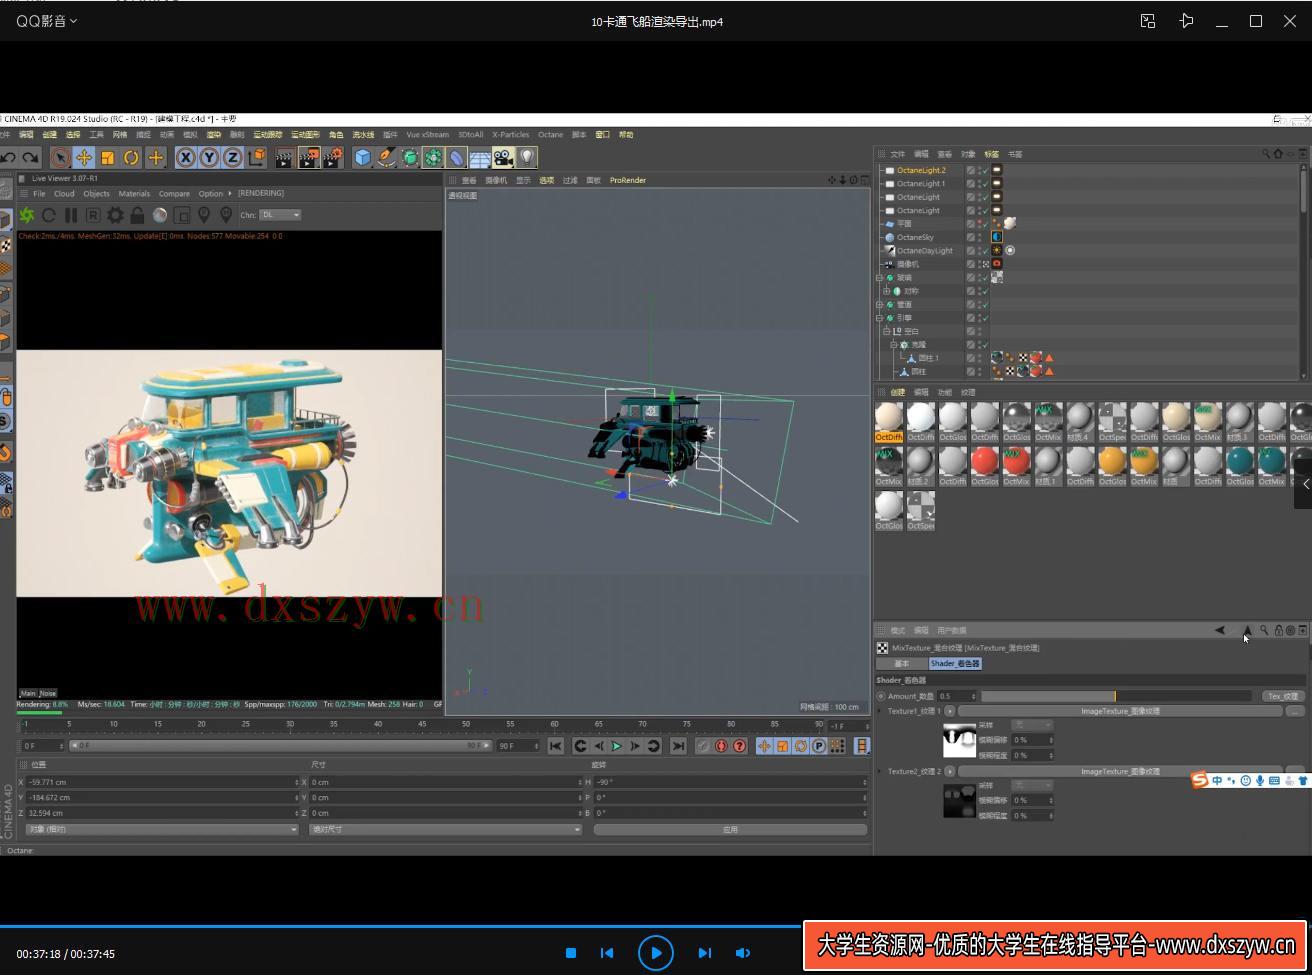Toggle OctaneLight.1 green enable checkmark
The image size is (1312, 975).
pos(984,184)
